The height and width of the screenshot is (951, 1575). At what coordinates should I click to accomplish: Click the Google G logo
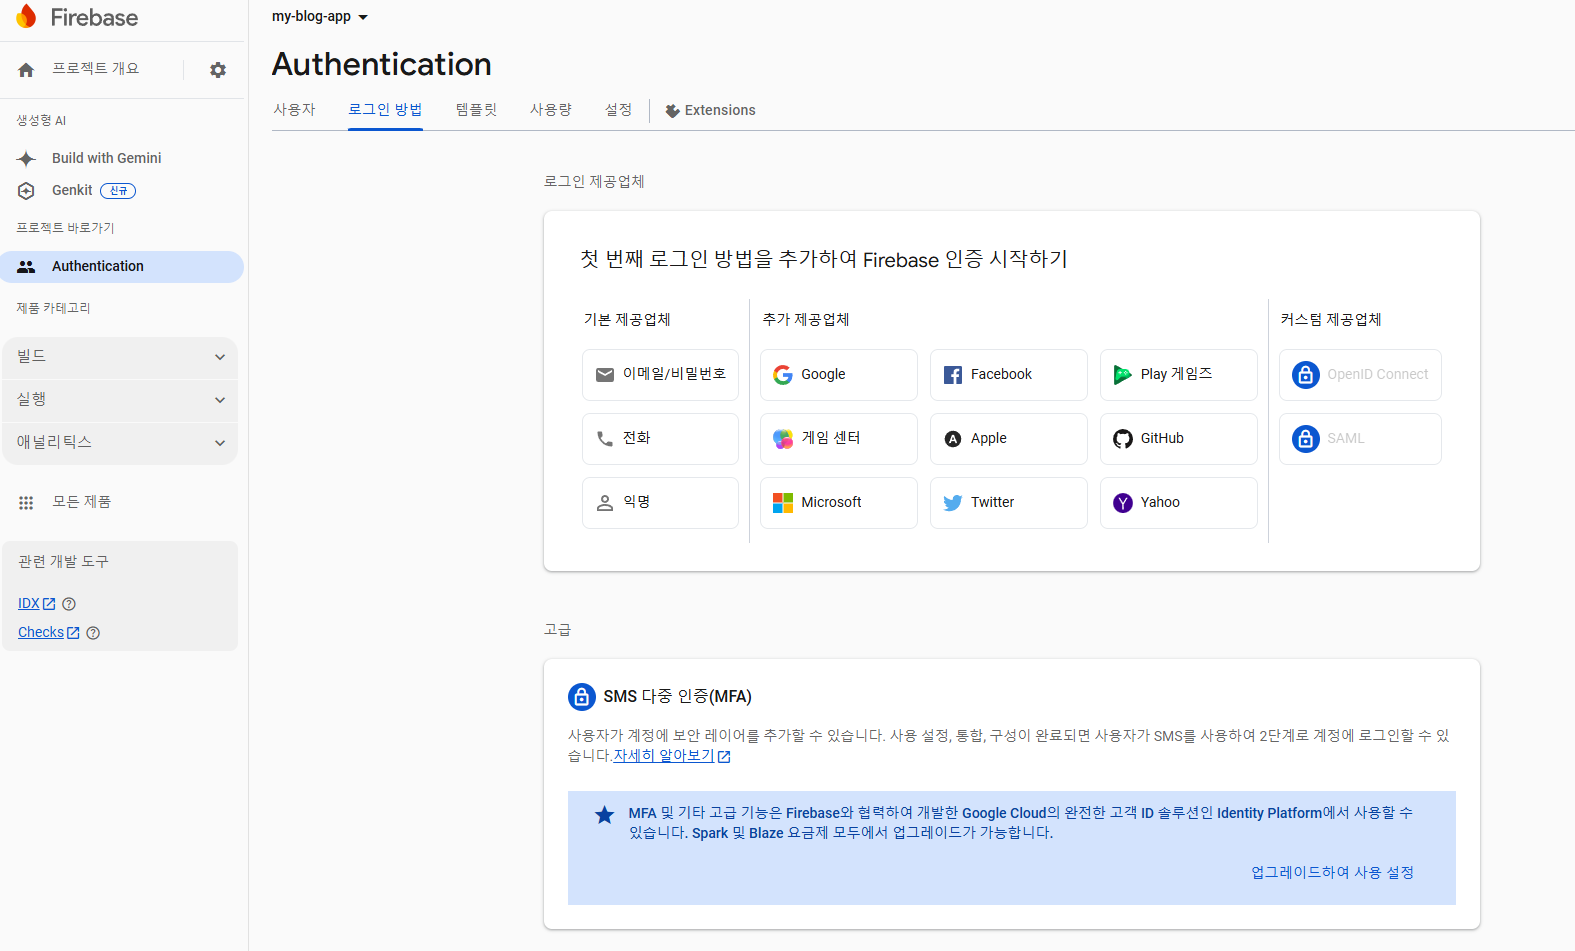pyautogui.click(x=783, y=375)
